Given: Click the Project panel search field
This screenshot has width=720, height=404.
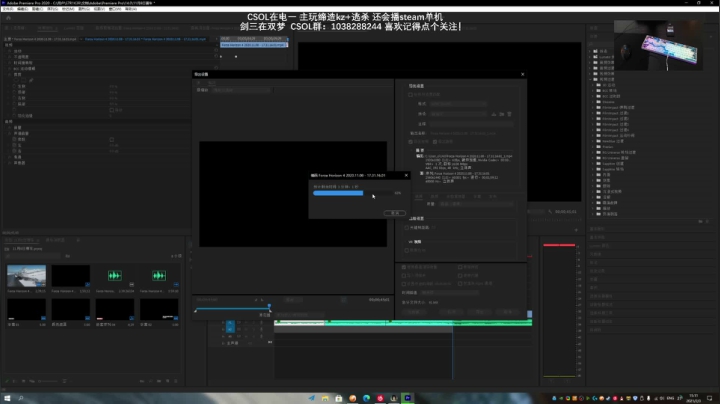Looking at the screenshot, I should point(32,256).
